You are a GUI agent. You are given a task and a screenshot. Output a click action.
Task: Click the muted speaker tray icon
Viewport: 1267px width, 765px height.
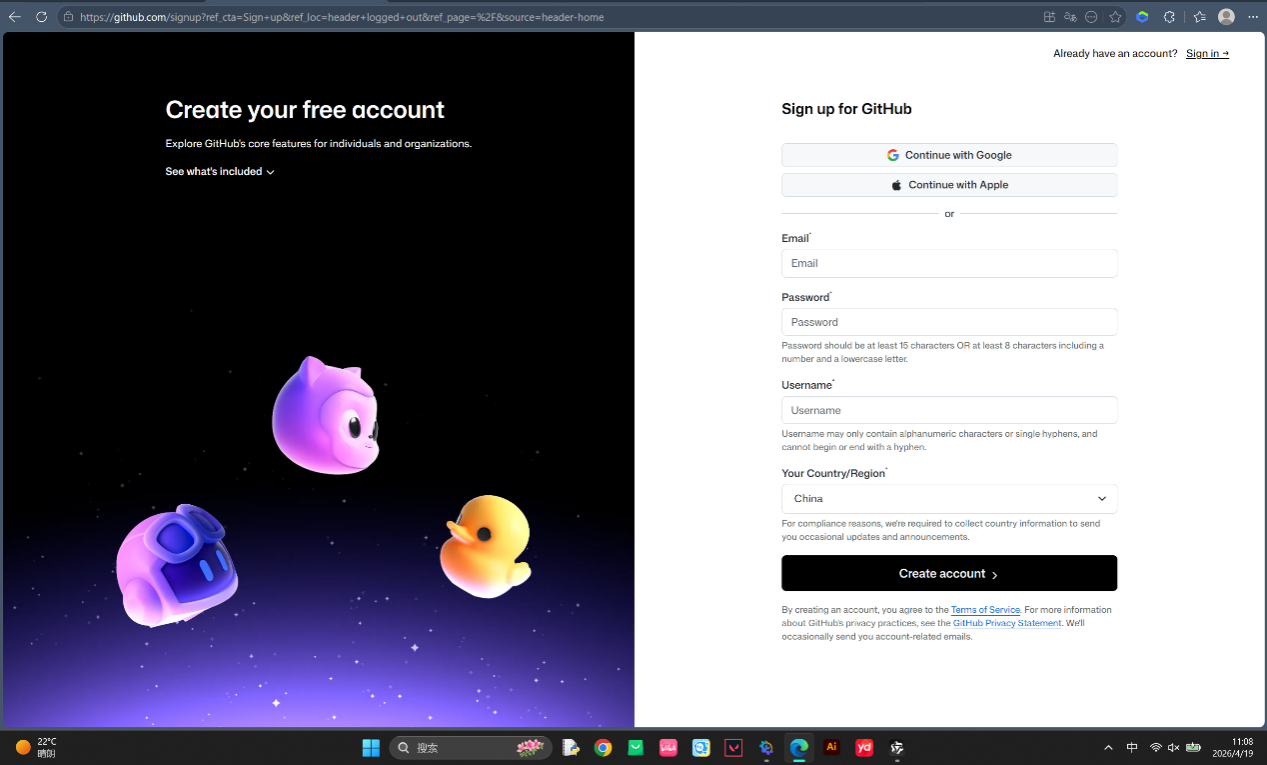[1174, 747]
